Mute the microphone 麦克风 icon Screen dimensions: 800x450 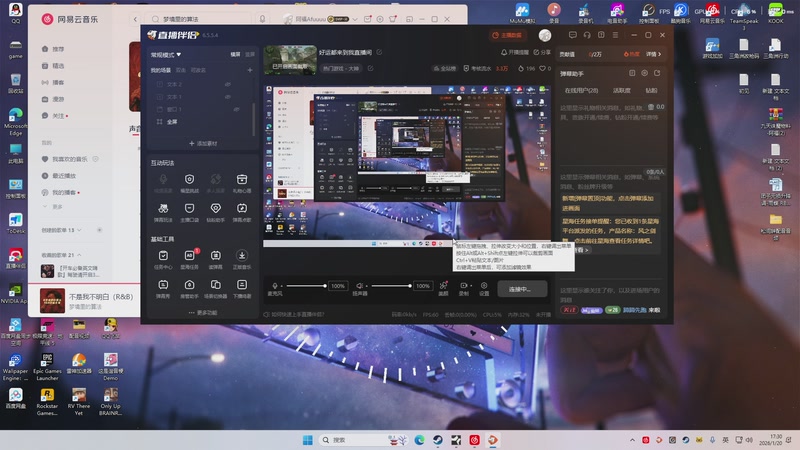pyautogui.click(x=275, y=286)
